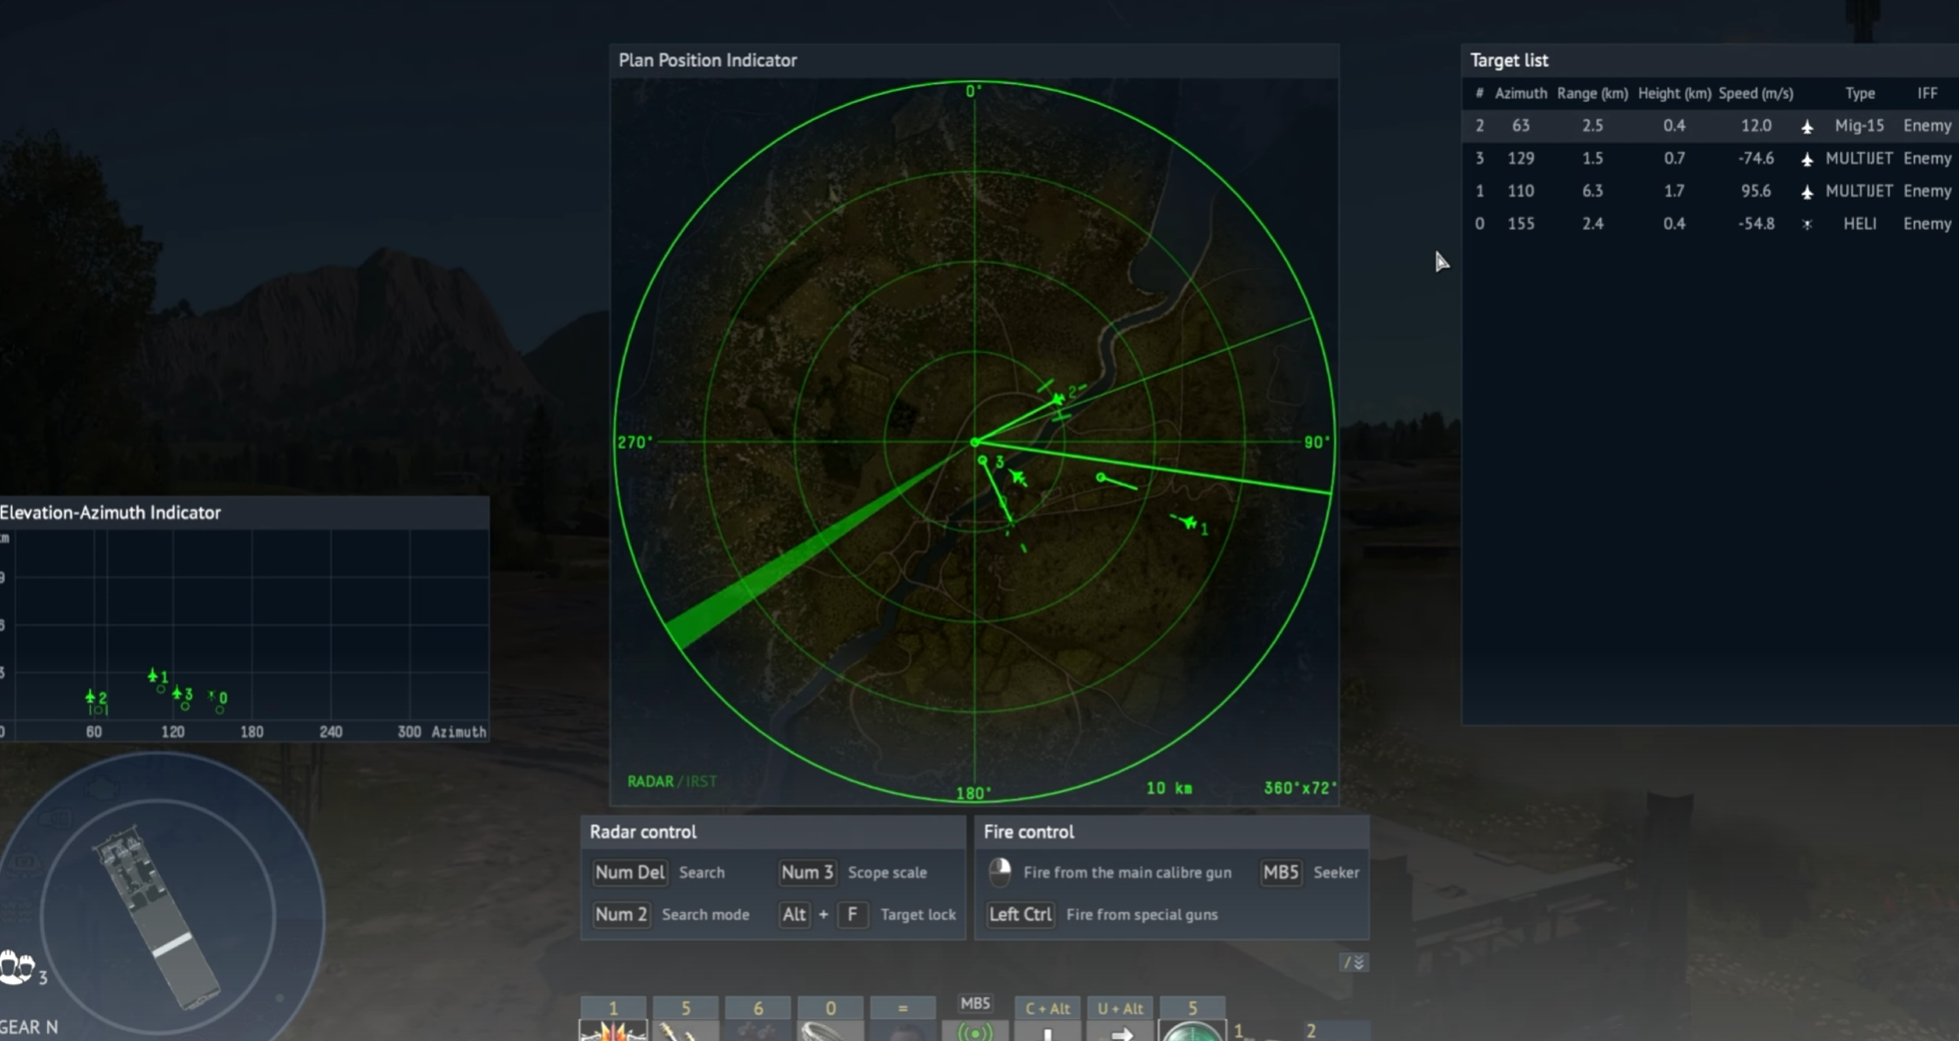This screenshot has width=1959, height=1041.
Task: Click the Left Ctrl key hint
Action: (x=1020, y=914)
